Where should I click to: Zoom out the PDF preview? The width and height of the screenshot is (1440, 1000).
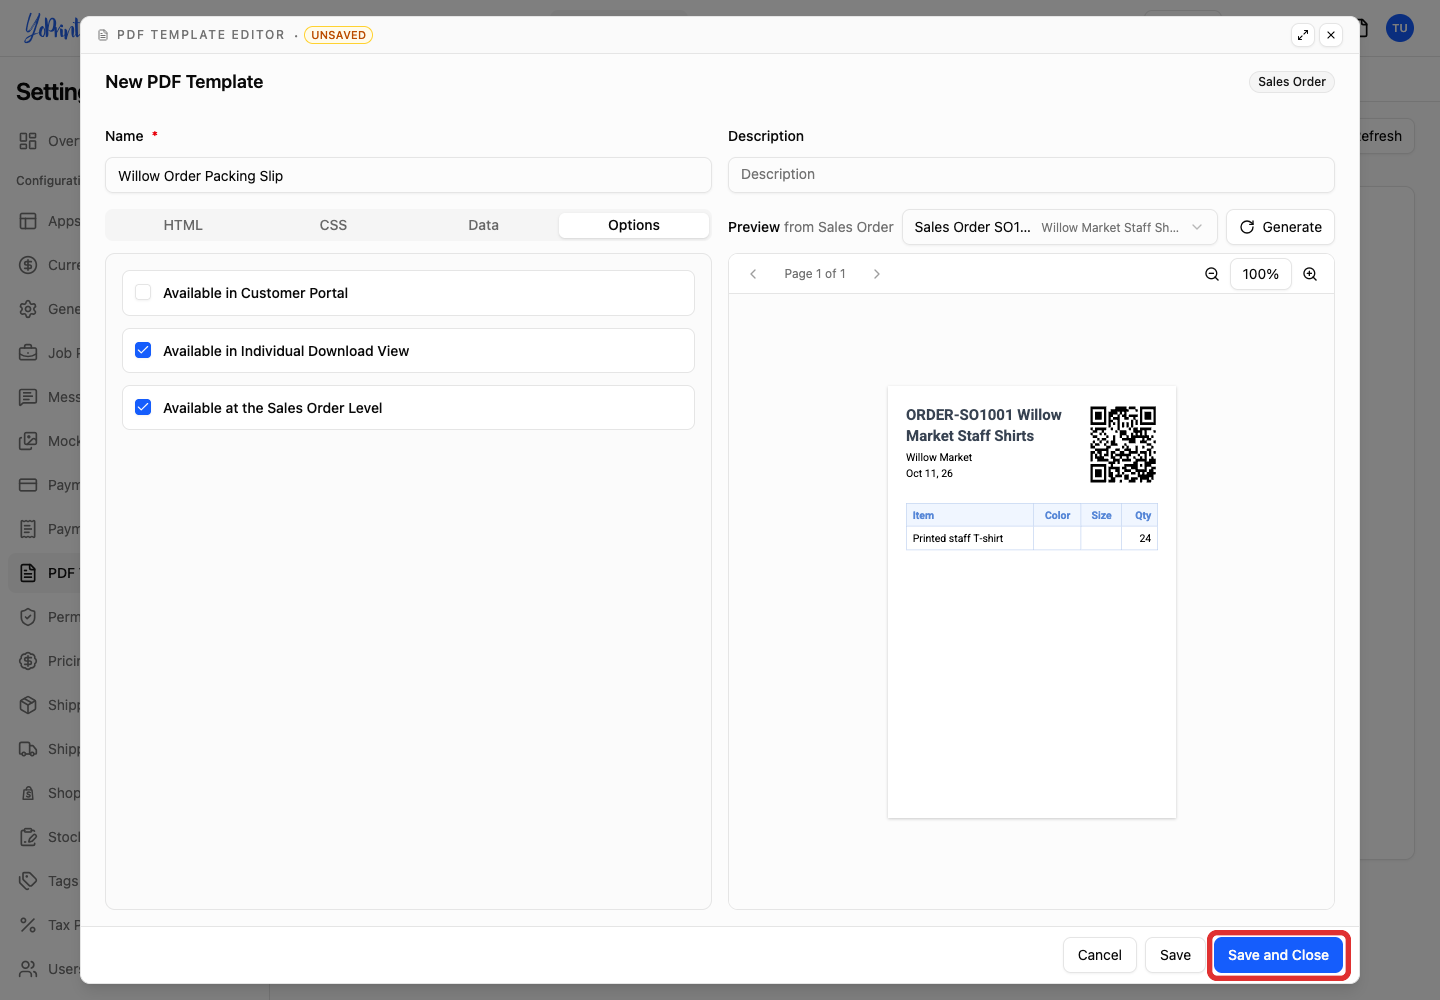1212,274
